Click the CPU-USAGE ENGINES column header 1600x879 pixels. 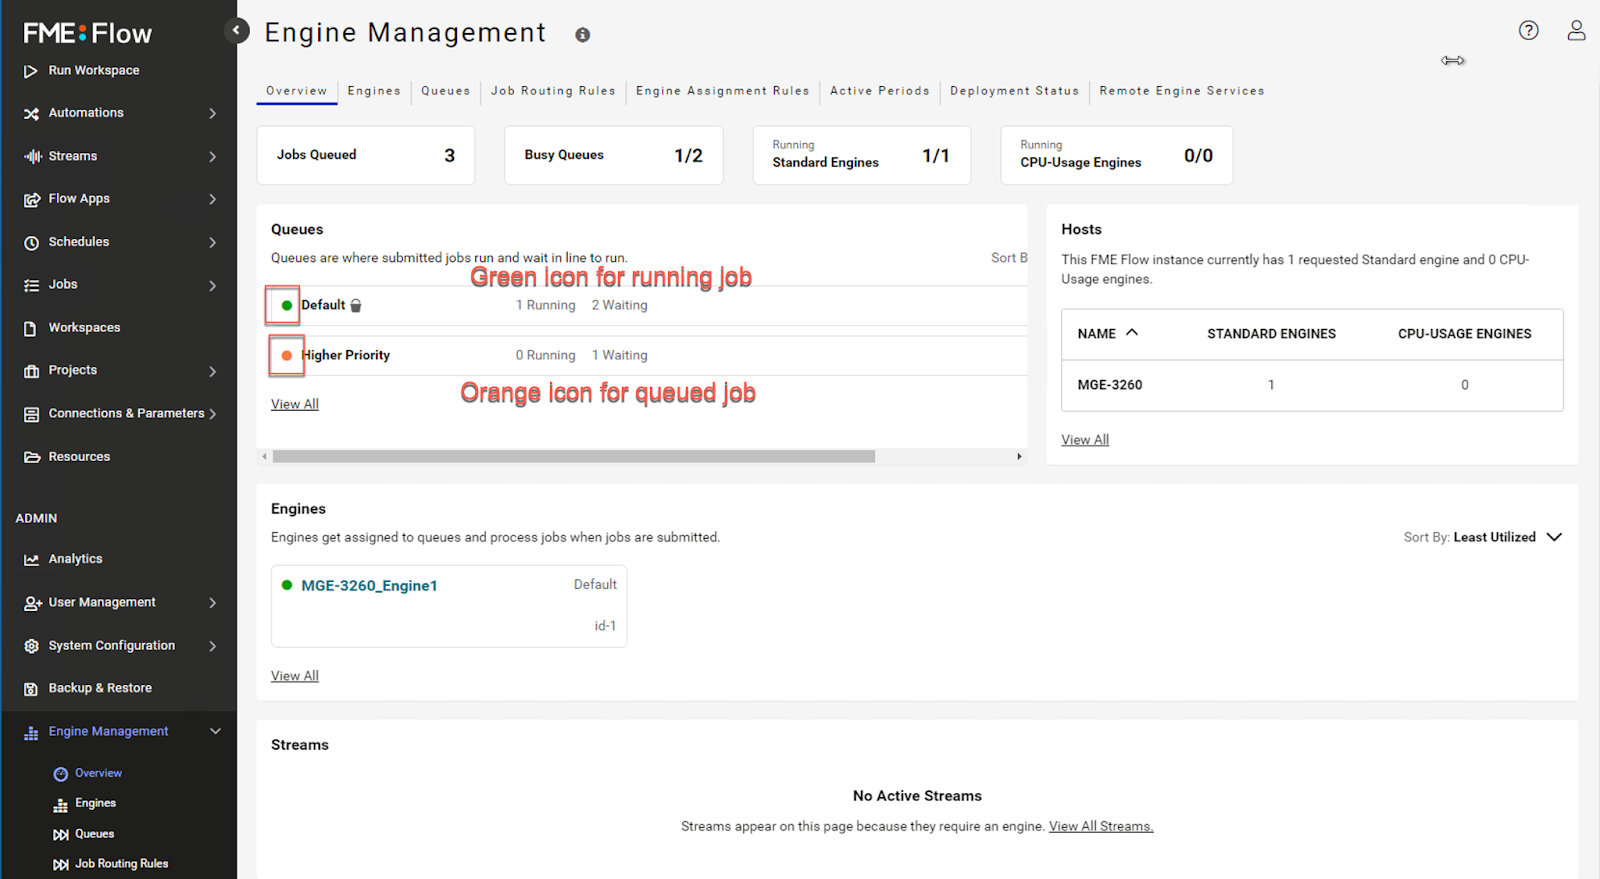1464,334
